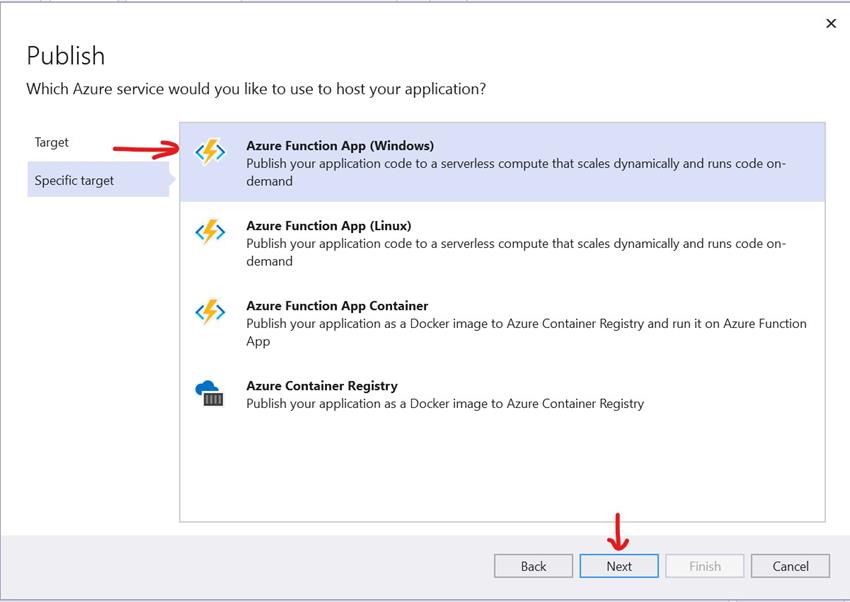Close the Publish dialog

[831, 23]
